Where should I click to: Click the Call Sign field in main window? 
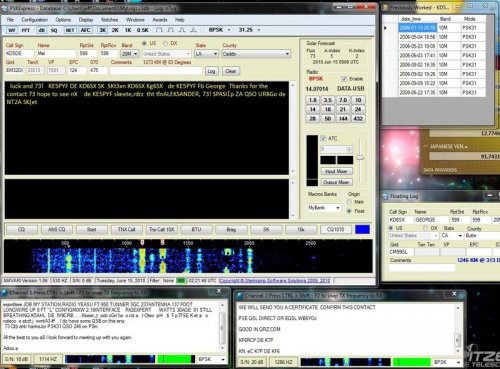pyautogui.click(x=19, y=54)
